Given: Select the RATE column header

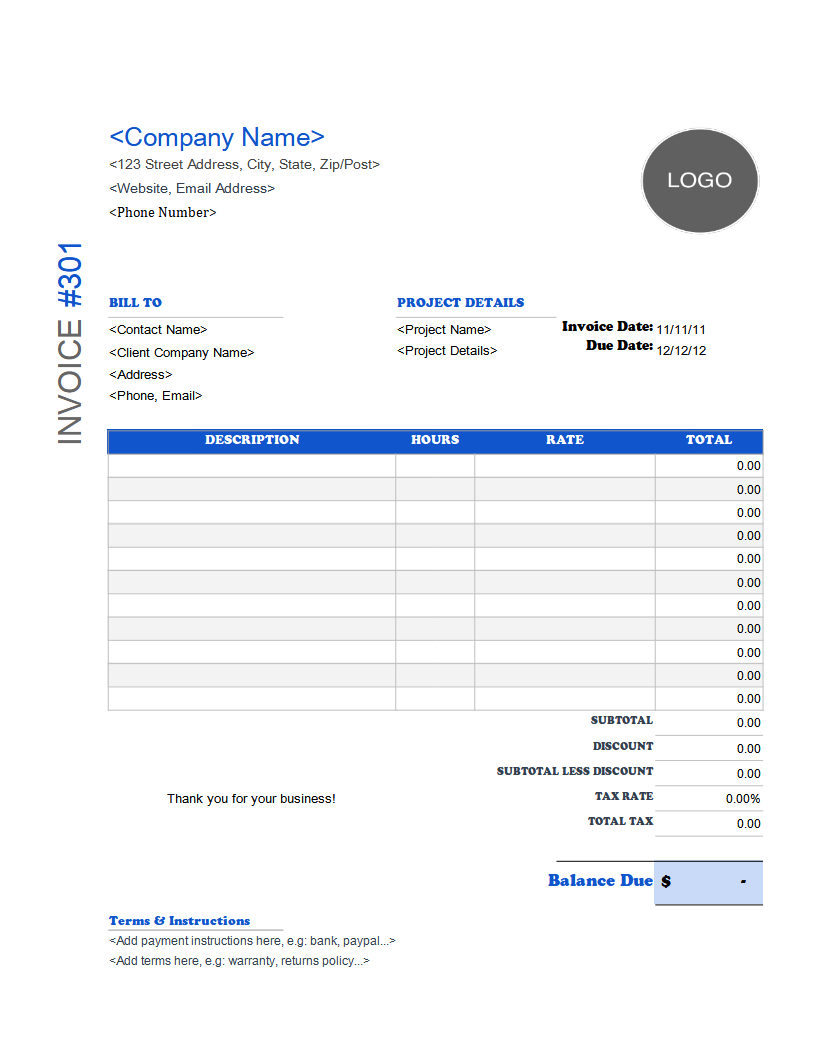Looking at the screenshot, I should [x=565, y=440].
